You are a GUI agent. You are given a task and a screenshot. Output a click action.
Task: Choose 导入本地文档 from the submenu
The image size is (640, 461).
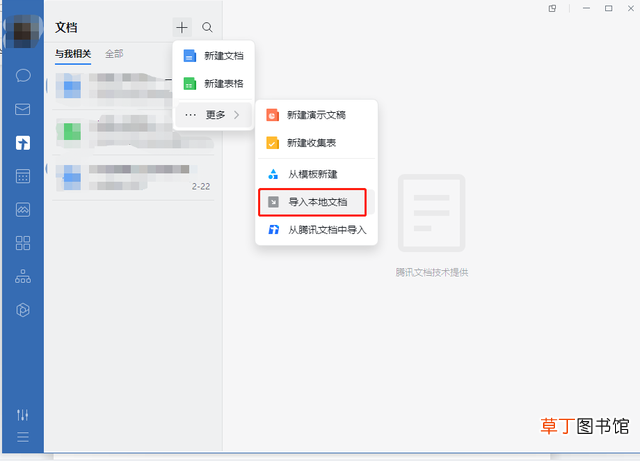click(316, 202)
